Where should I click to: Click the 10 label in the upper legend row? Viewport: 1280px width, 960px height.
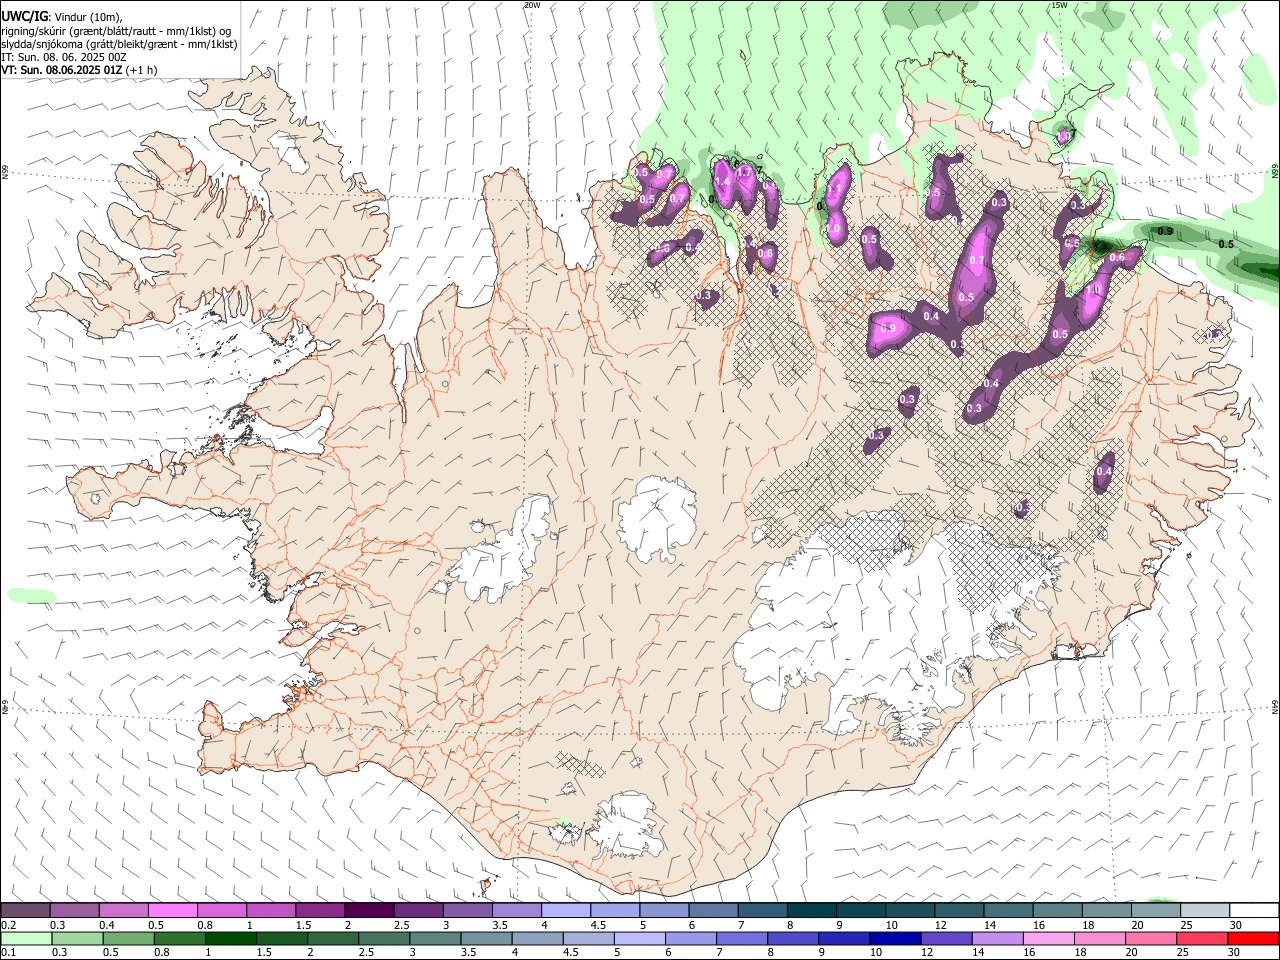coord(891,924)
